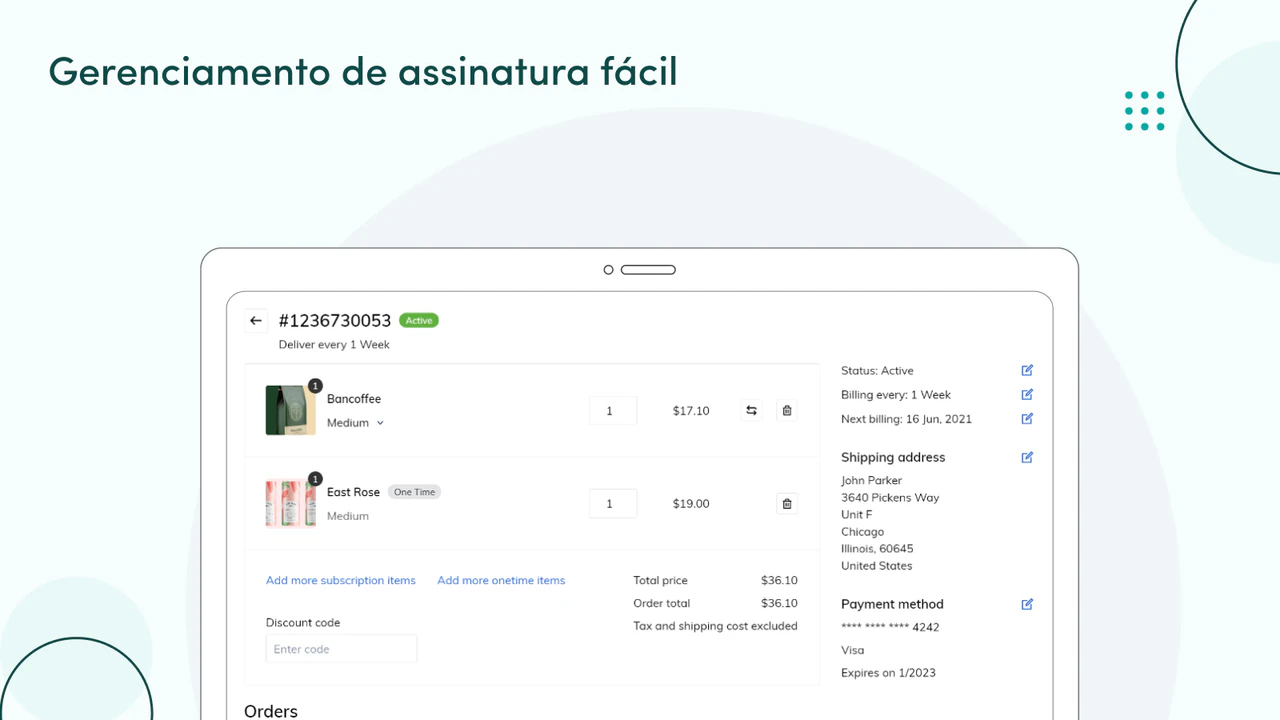Edit the Payment method

[1027, 604]
